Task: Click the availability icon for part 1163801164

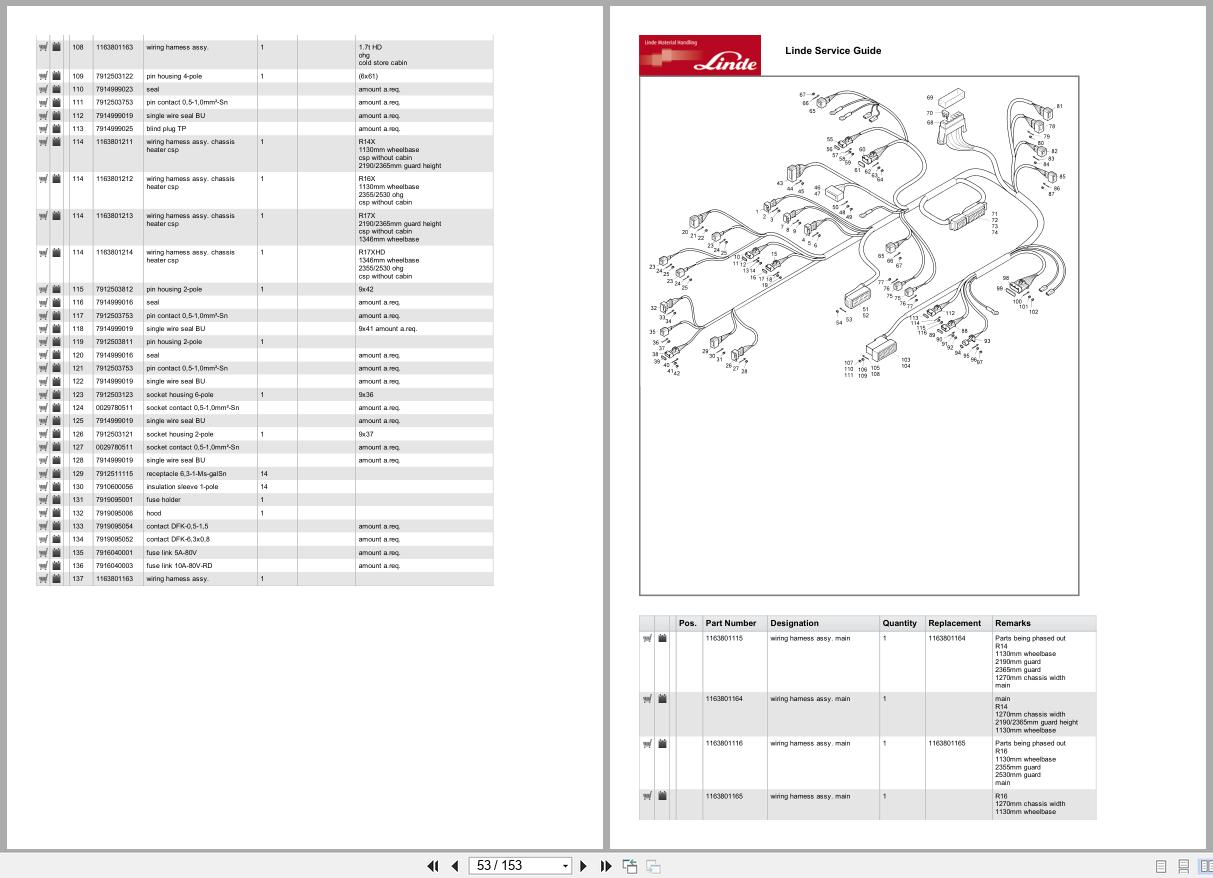Action: coord(662,698)
